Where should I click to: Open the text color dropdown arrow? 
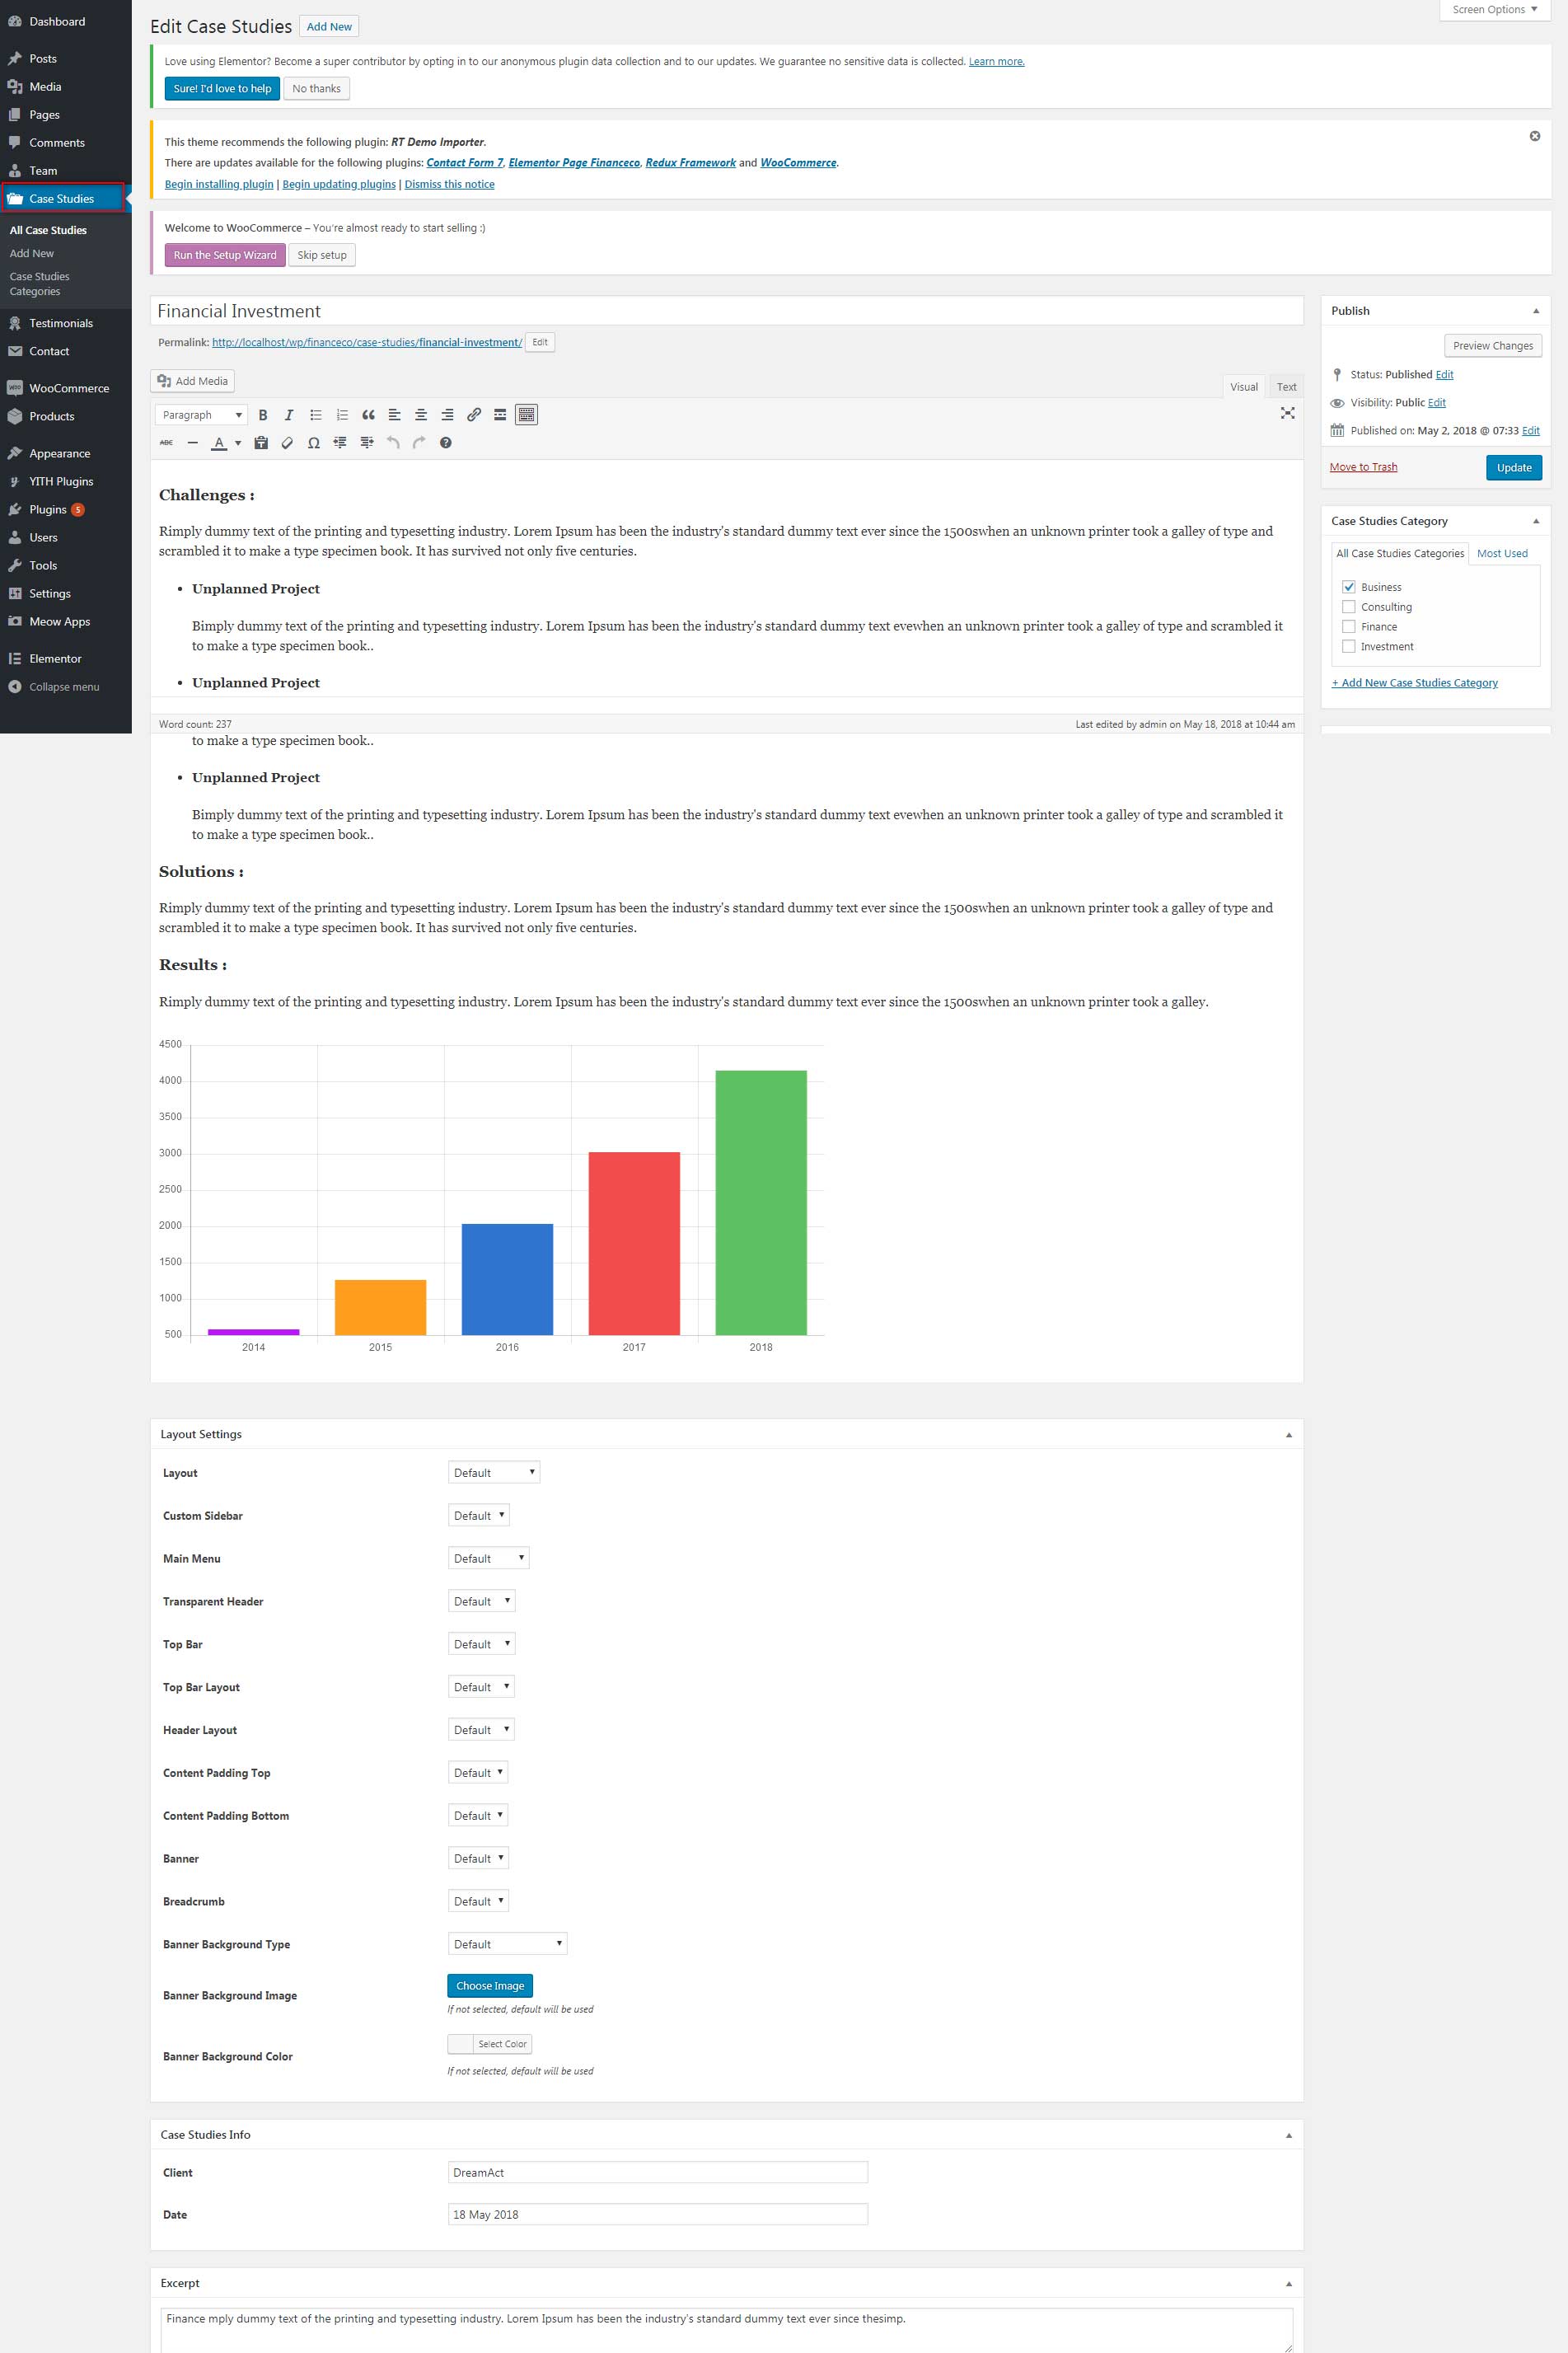click(238, 443)
